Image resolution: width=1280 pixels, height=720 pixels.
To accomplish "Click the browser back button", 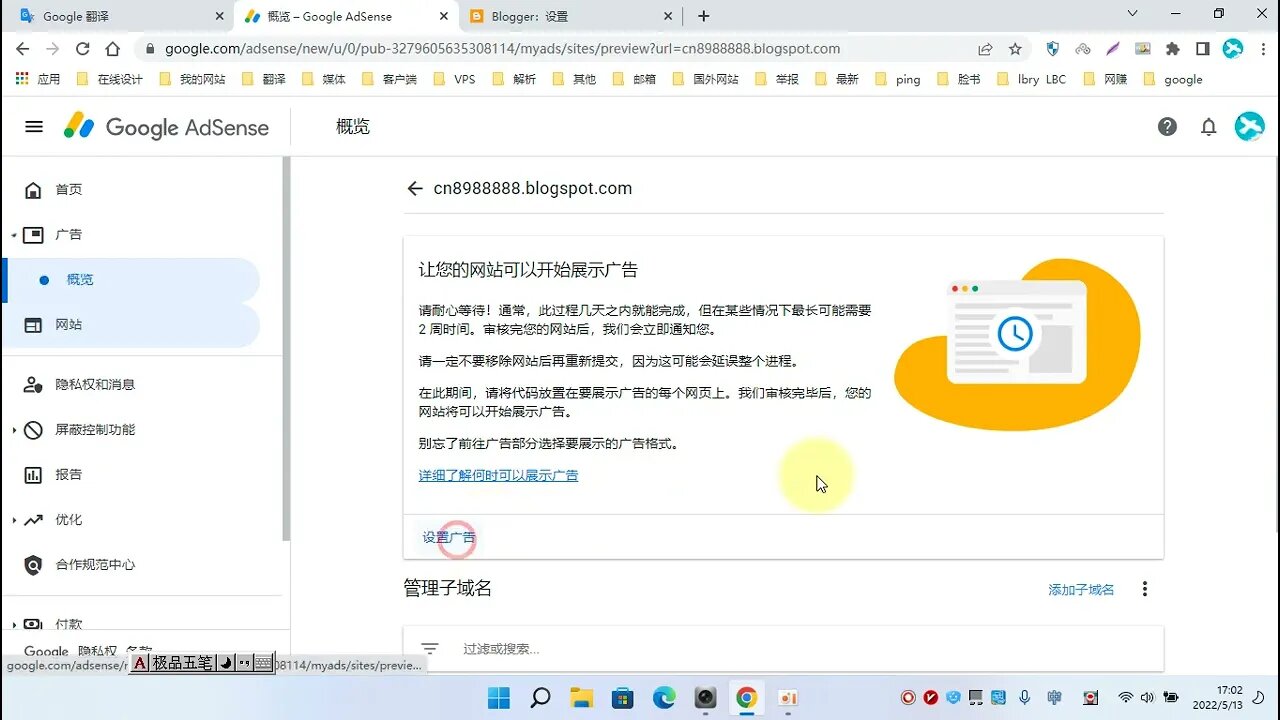I will 23,48.
